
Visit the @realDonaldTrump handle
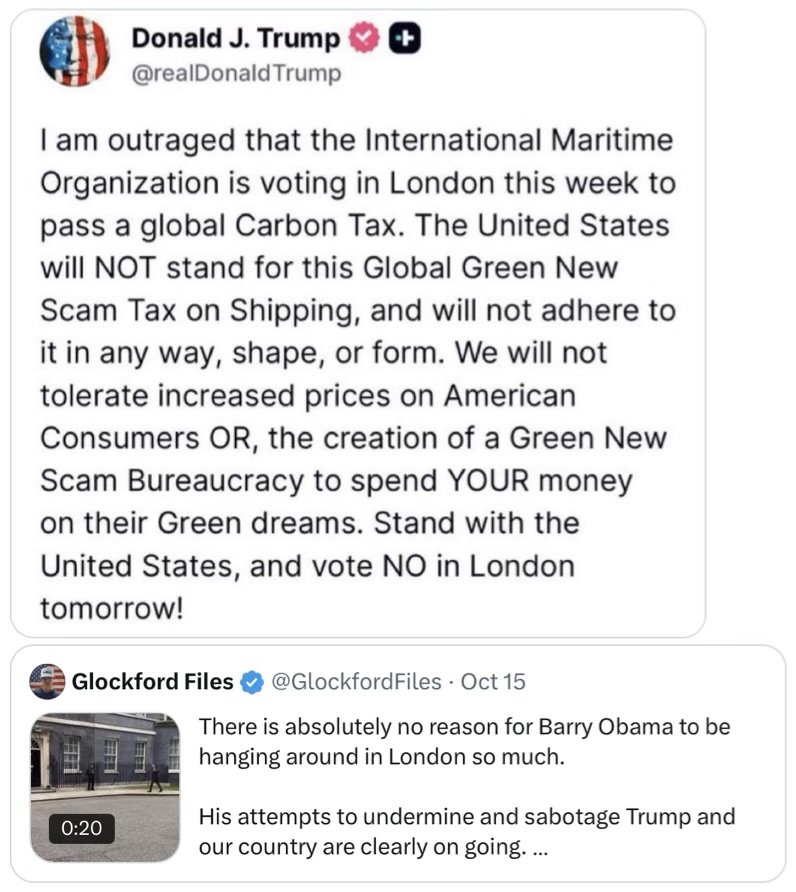[x=236, y=73]
